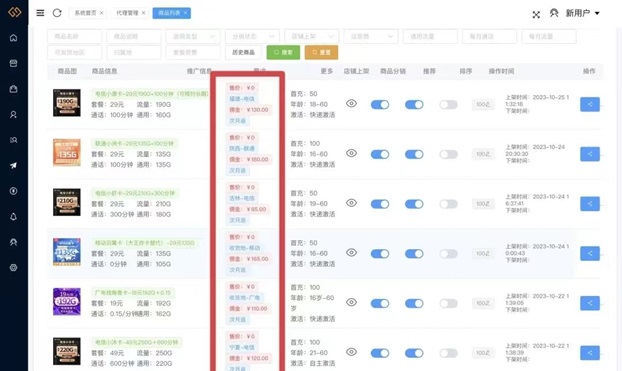622x371 pixels.
Task: Open the user profile icon in the sidebar
Action: 13,114
